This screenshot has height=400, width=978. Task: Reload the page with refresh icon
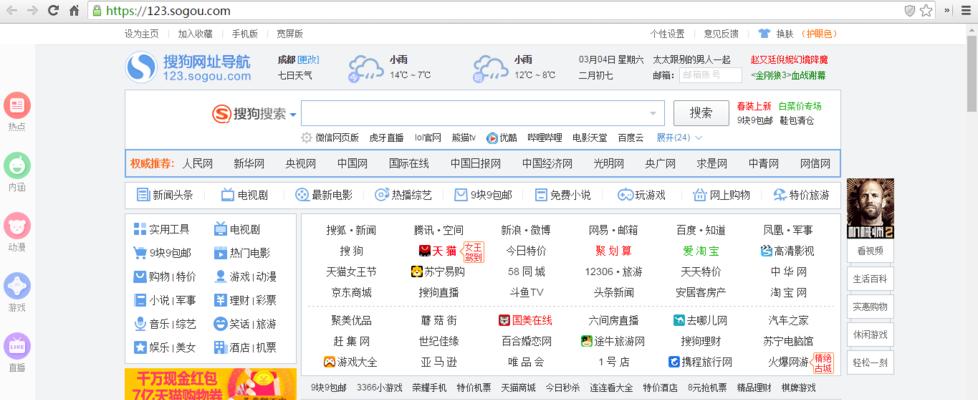click(x=54, y=11)
